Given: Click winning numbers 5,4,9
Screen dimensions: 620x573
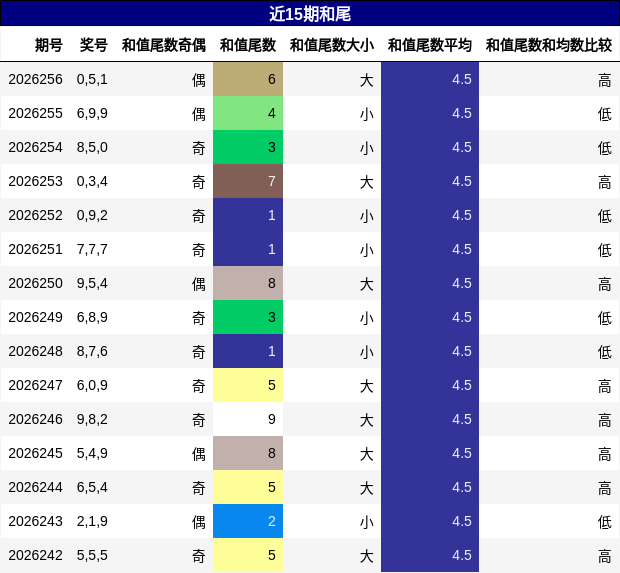Looking at the screenshot, I should coord(92,453).
